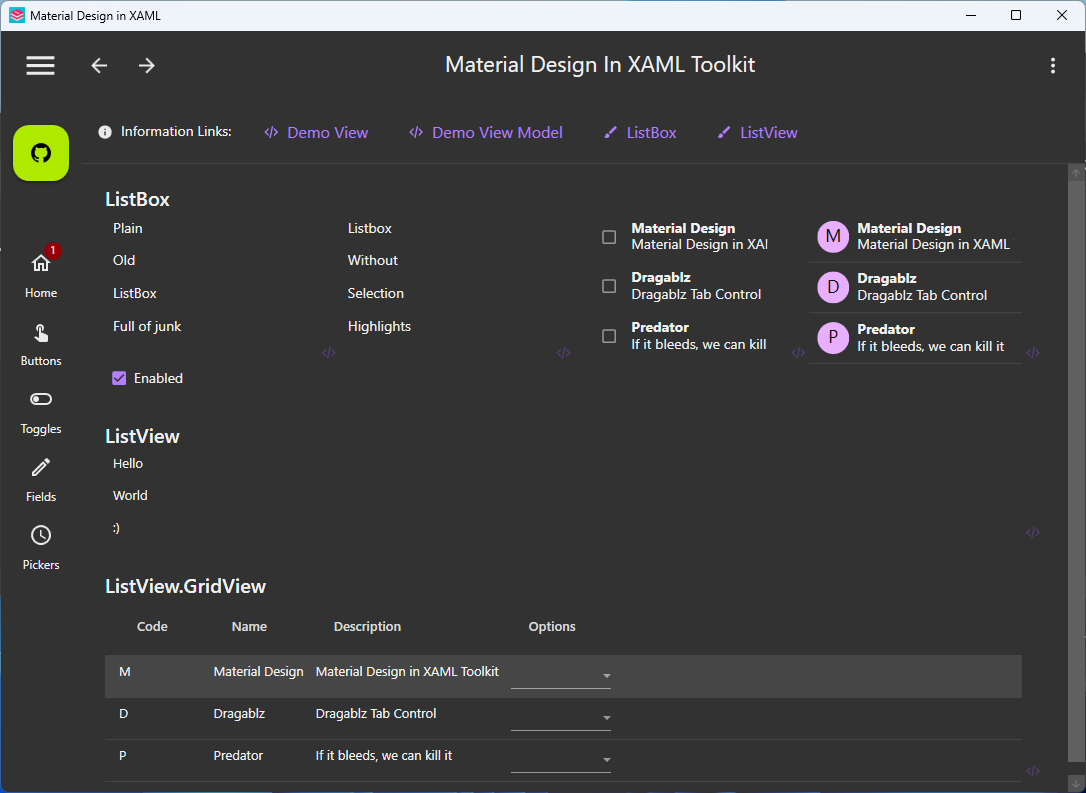This screenshot has width=1086, height=793.
Task: Open the Buttons page in sidebar
Action: [41, 344]
